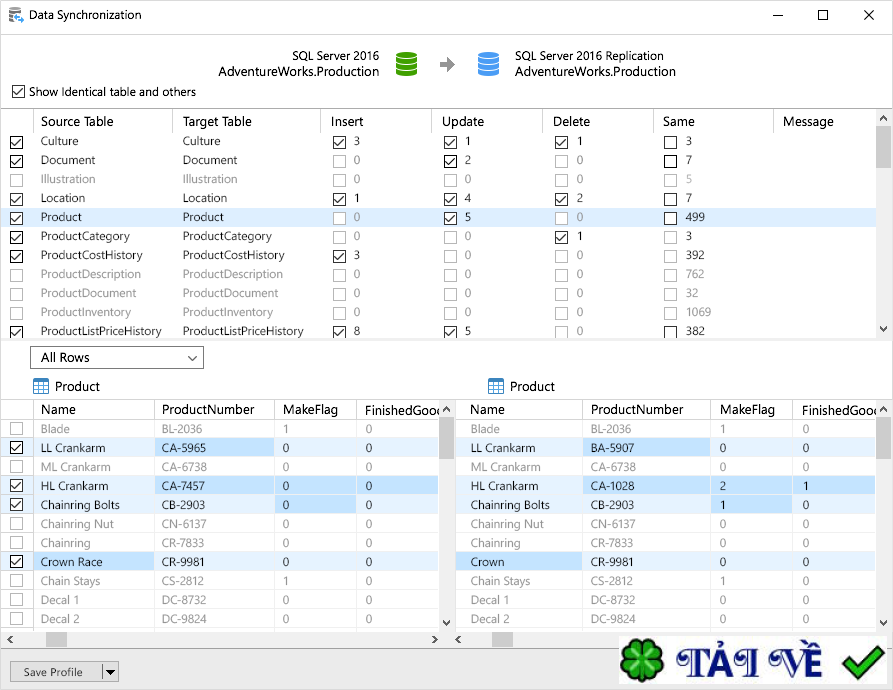Click the Same column header
The width and height of the screenshot is (893, 690).
coord(714,121)
